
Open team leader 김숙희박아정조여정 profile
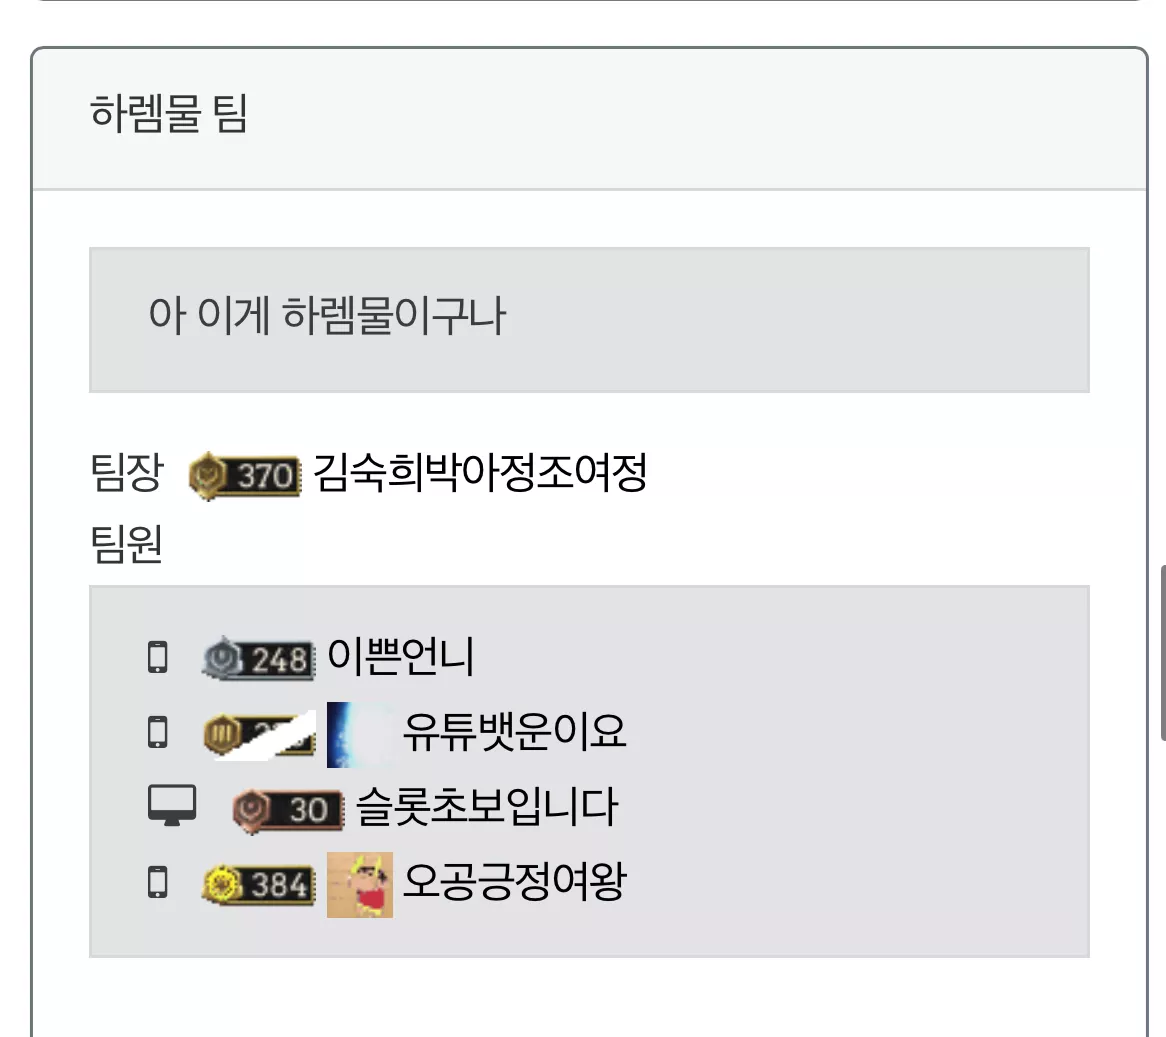pos(480,473)
